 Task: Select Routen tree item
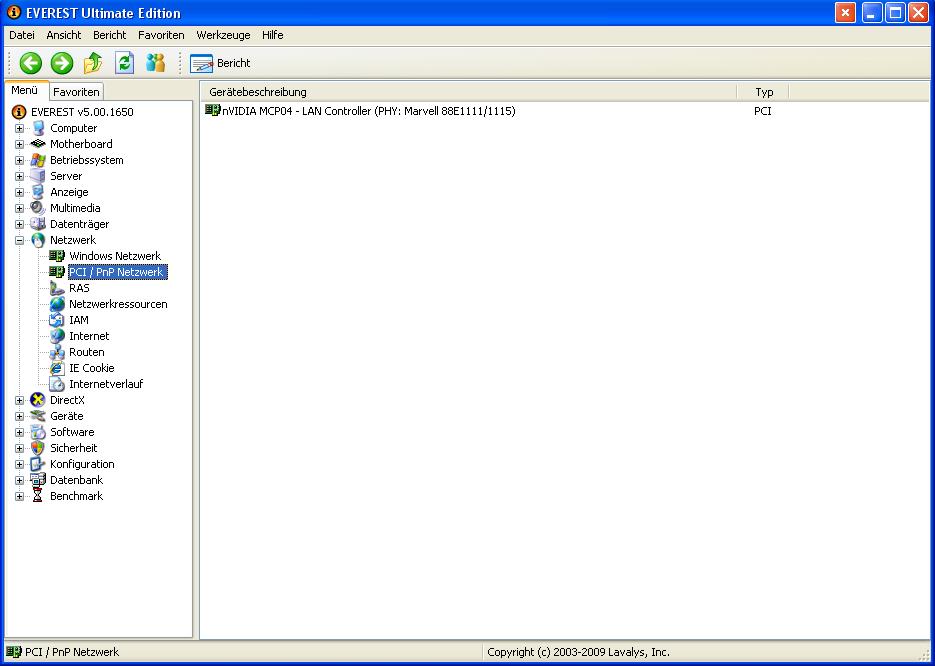click(x=87, y=352)
